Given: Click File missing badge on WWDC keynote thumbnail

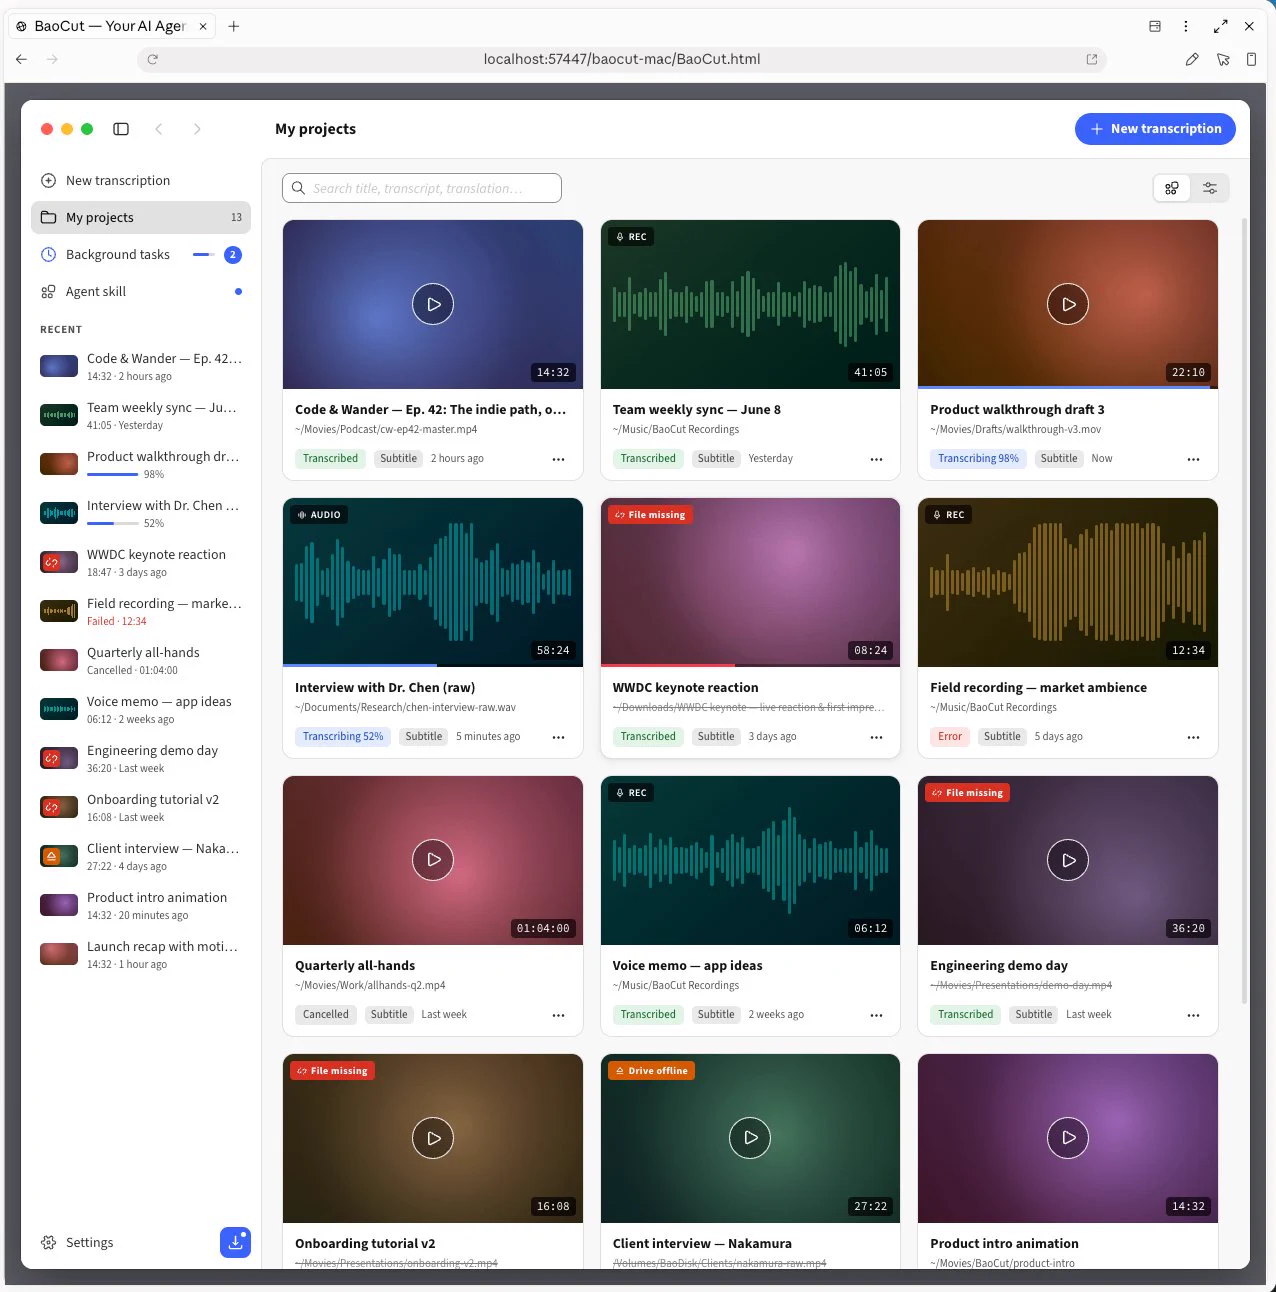Looking at the screenshot, I should tap(651, 515).
